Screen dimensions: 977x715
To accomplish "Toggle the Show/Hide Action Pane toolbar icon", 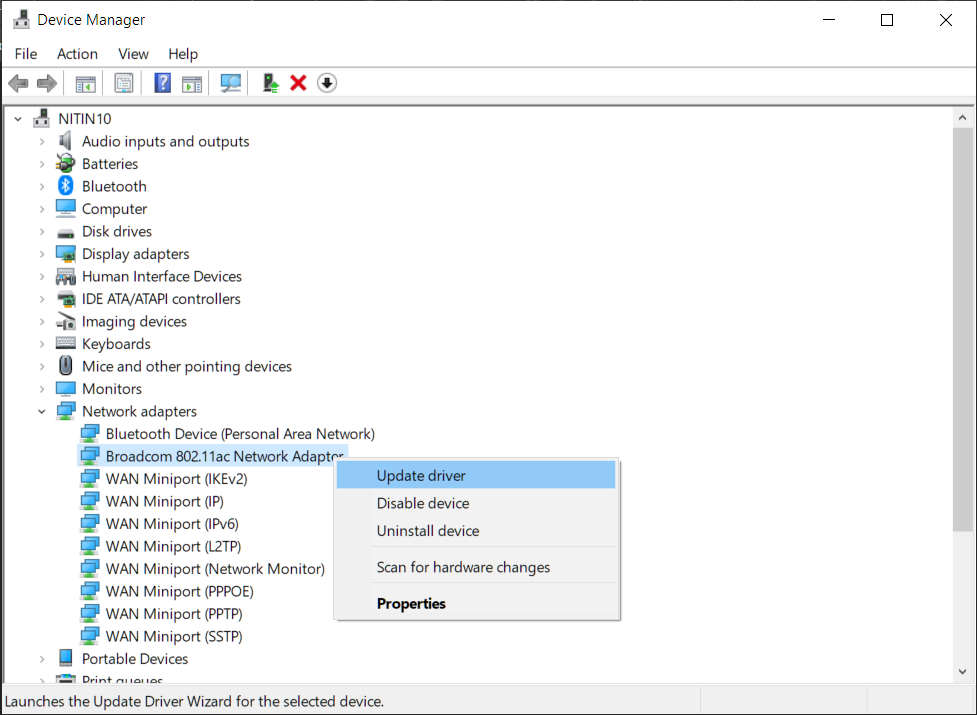I will pyautogui.click(x=192, y=83).
